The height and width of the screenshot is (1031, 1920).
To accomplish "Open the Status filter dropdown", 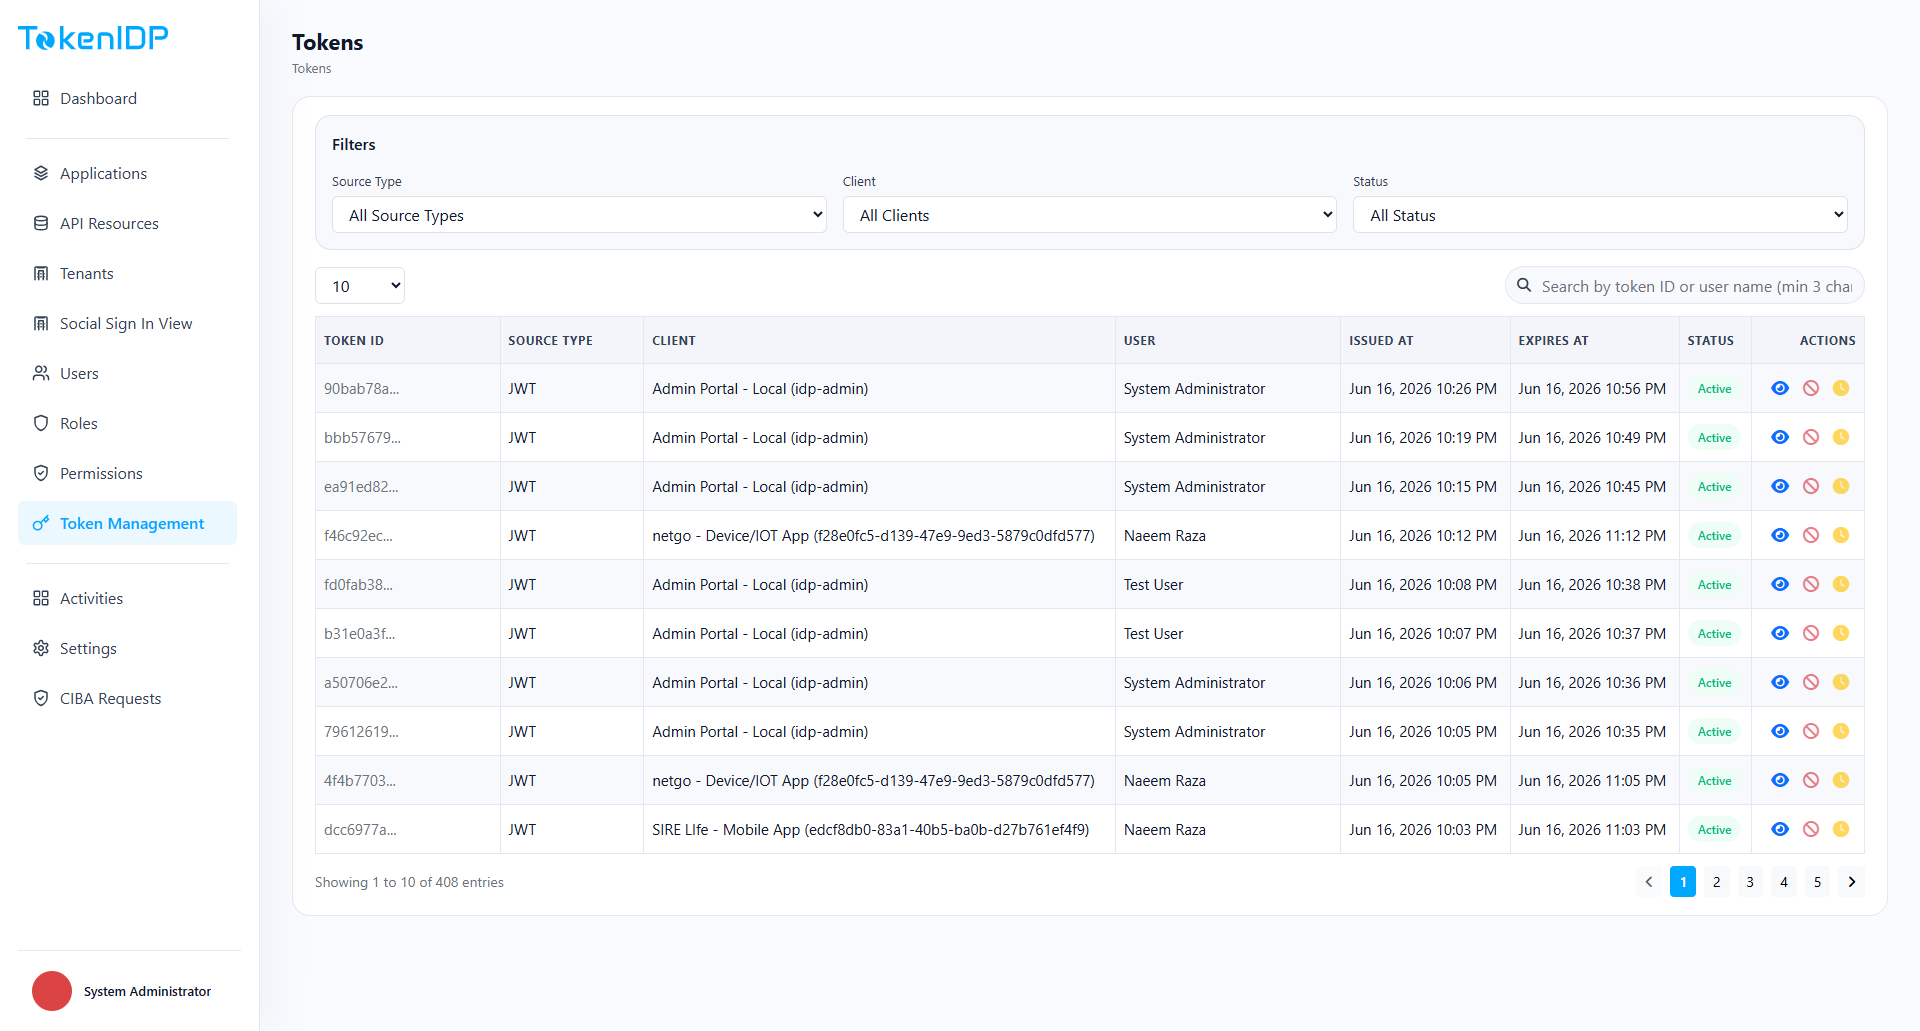I will point(1600,215).
